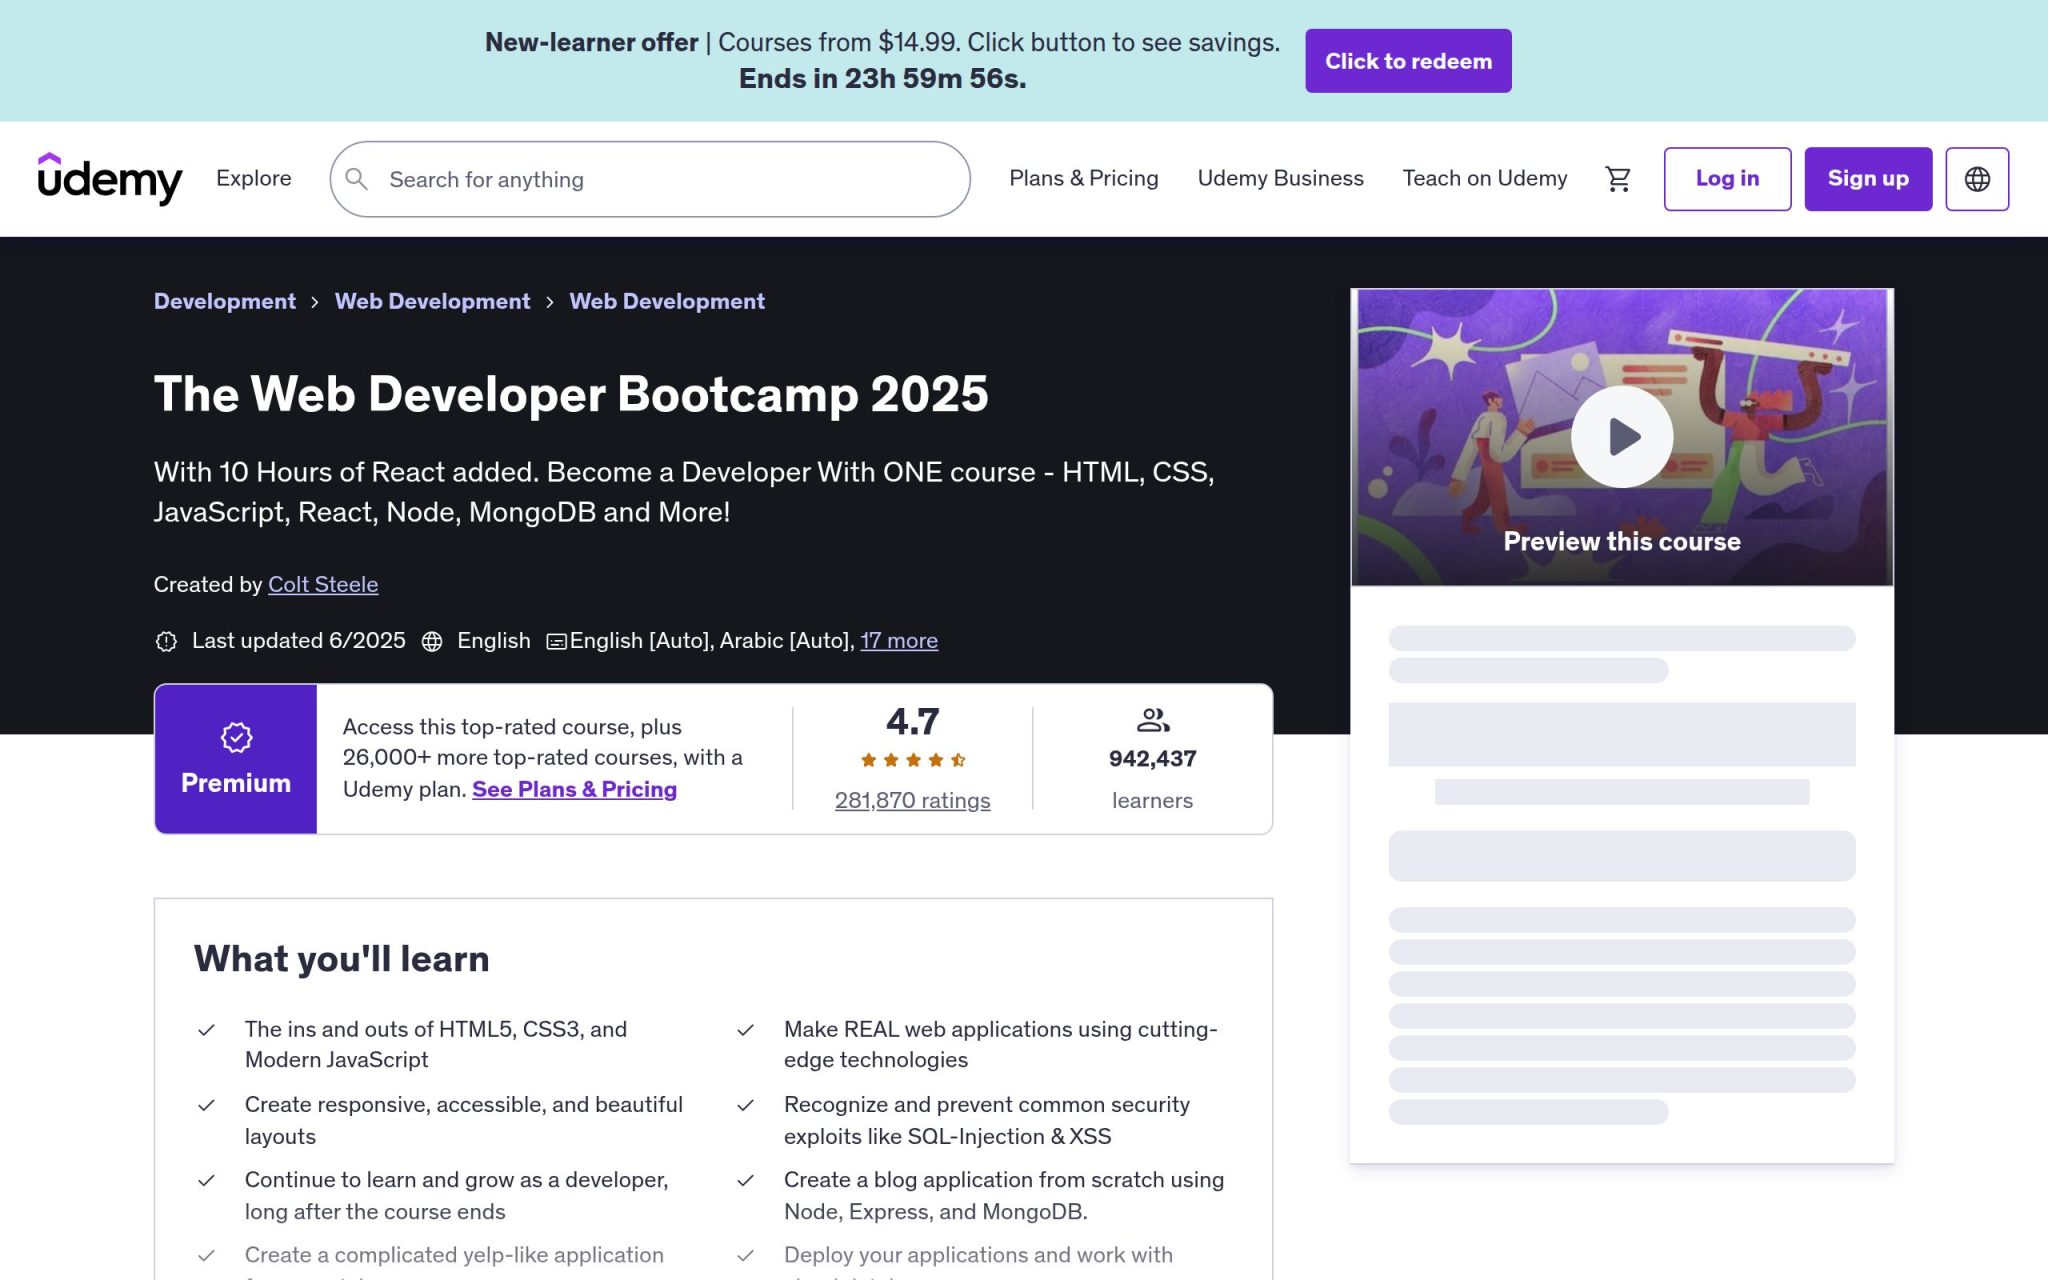Click the last Web Development breadcrumb
Image resolution: width=2048 pixels, height=1280 pixels.
coord(667,301)
